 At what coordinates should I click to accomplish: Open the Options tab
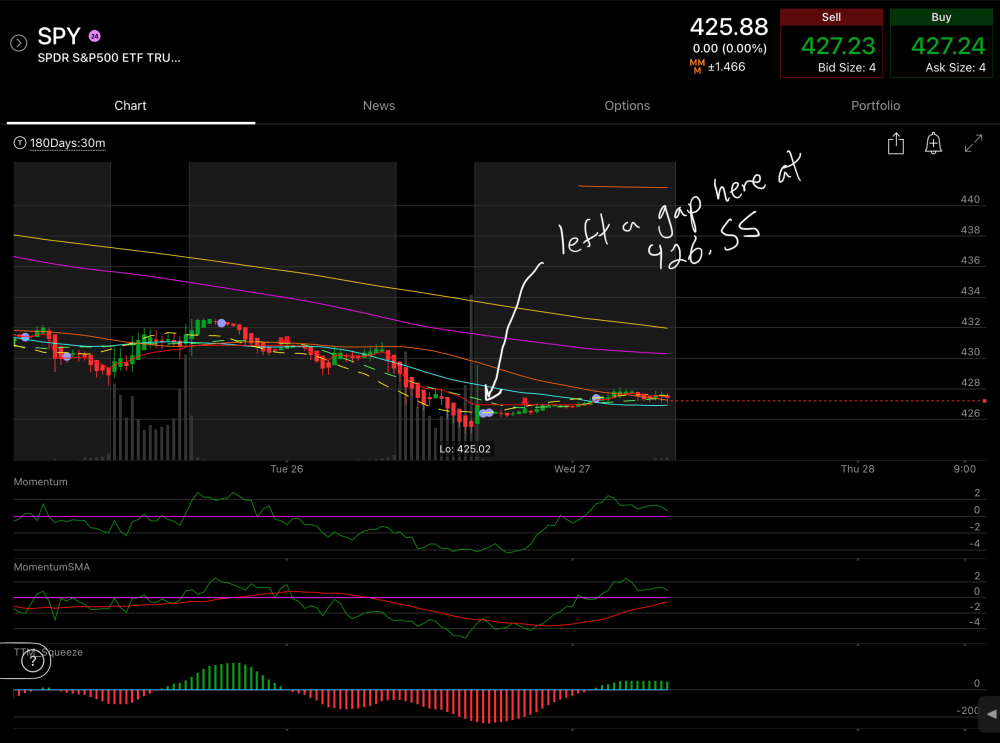click(x=627, y=106)
